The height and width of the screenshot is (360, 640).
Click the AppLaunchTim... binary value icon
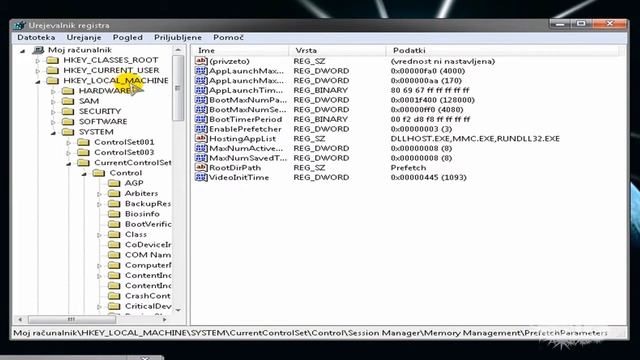coord(201,90)
